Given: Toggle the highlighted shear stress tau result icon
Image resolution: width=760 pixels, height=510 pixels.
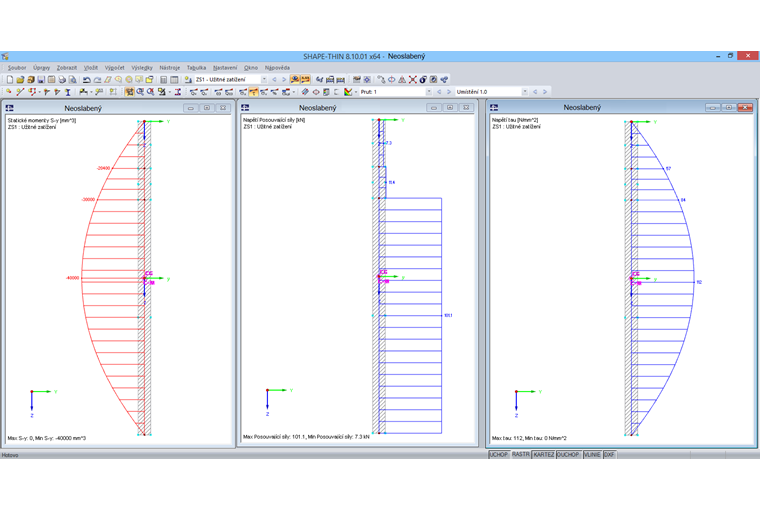Looking at the screenshot, I should click(x=253, y=92).
